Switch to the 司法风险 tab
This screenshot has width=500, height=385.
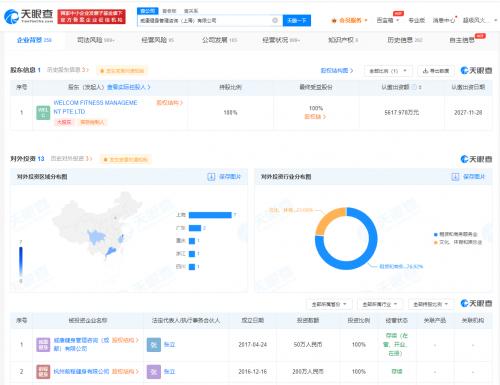96,40
